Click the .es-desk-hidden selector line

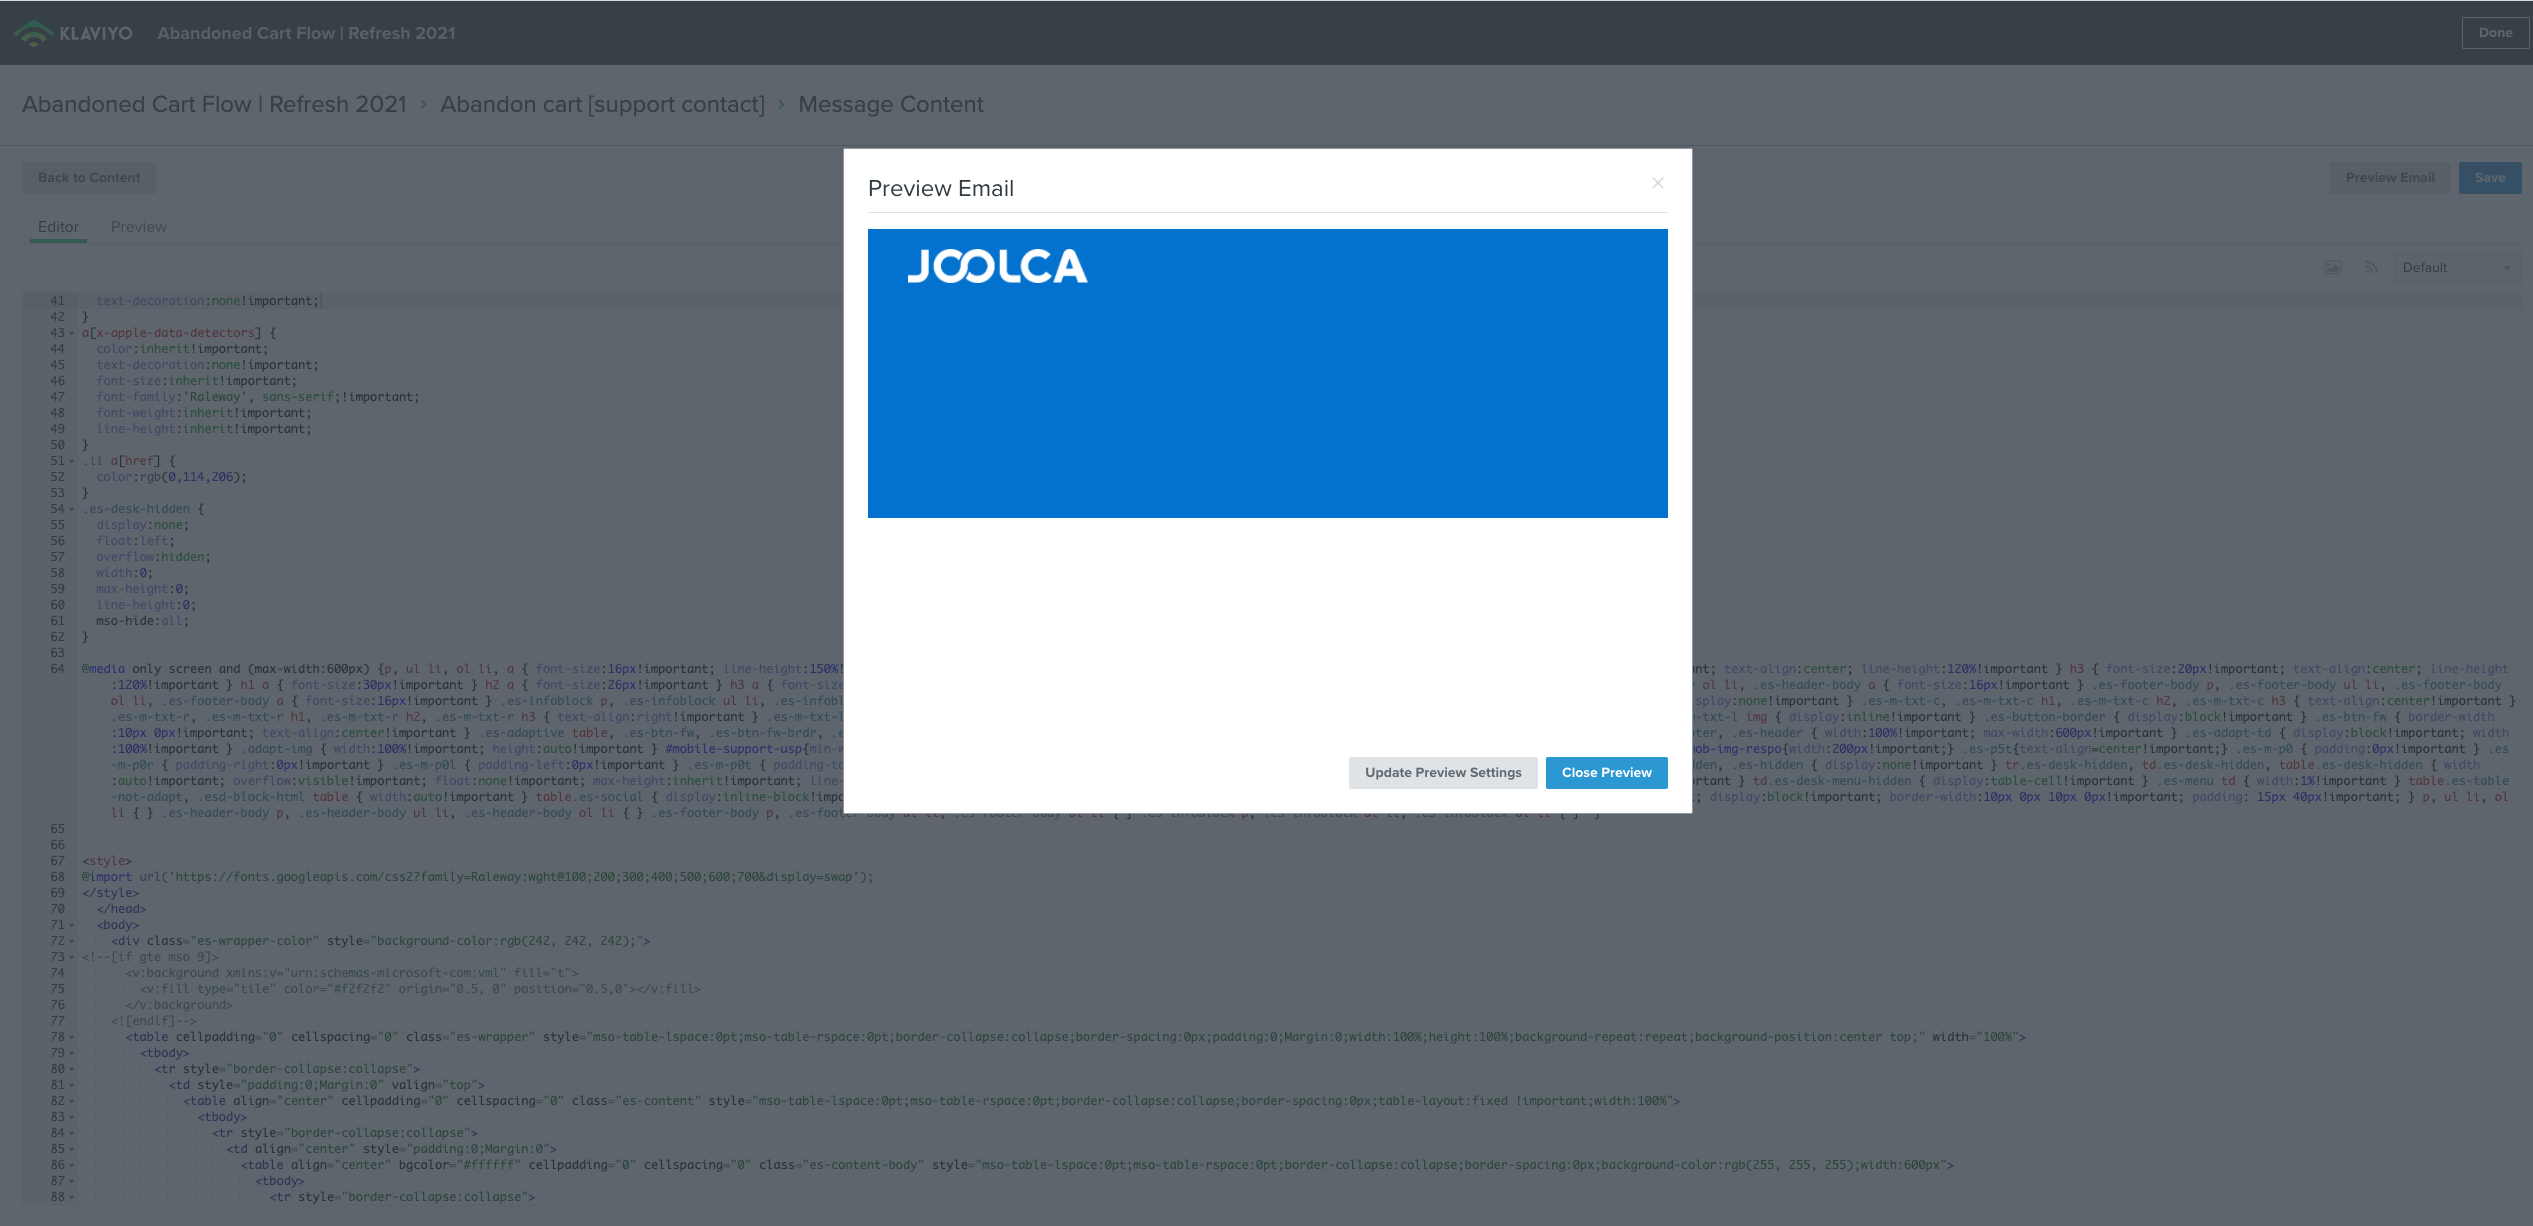(143, 509)
